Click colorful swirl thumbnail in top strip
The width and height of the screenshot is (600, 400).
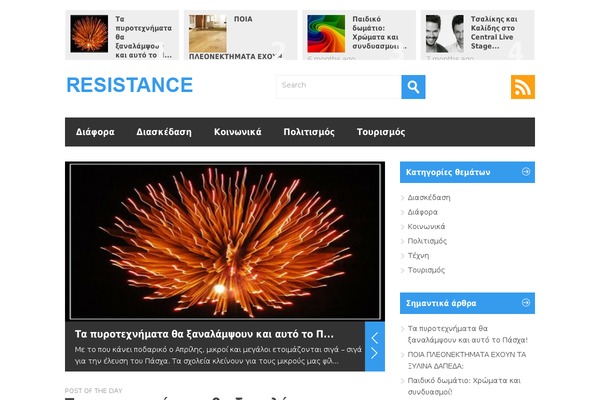326,34
